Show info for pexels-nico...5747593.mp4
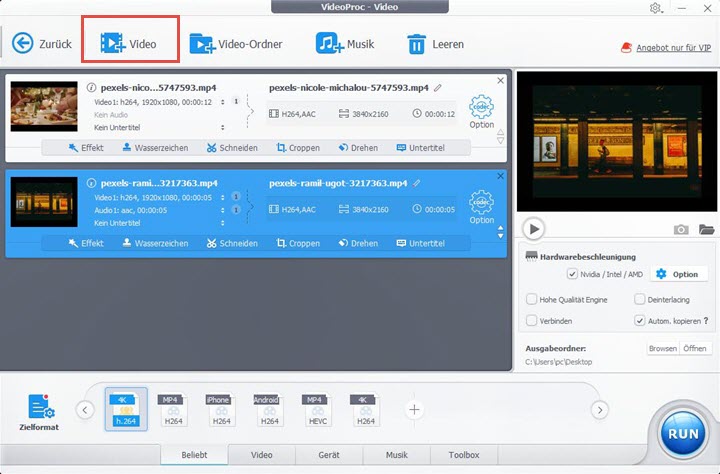 pos(91,87)
